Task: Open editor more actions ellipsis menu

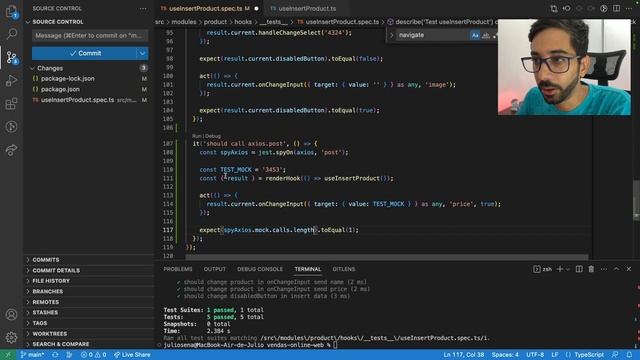Action: point(629,8)
